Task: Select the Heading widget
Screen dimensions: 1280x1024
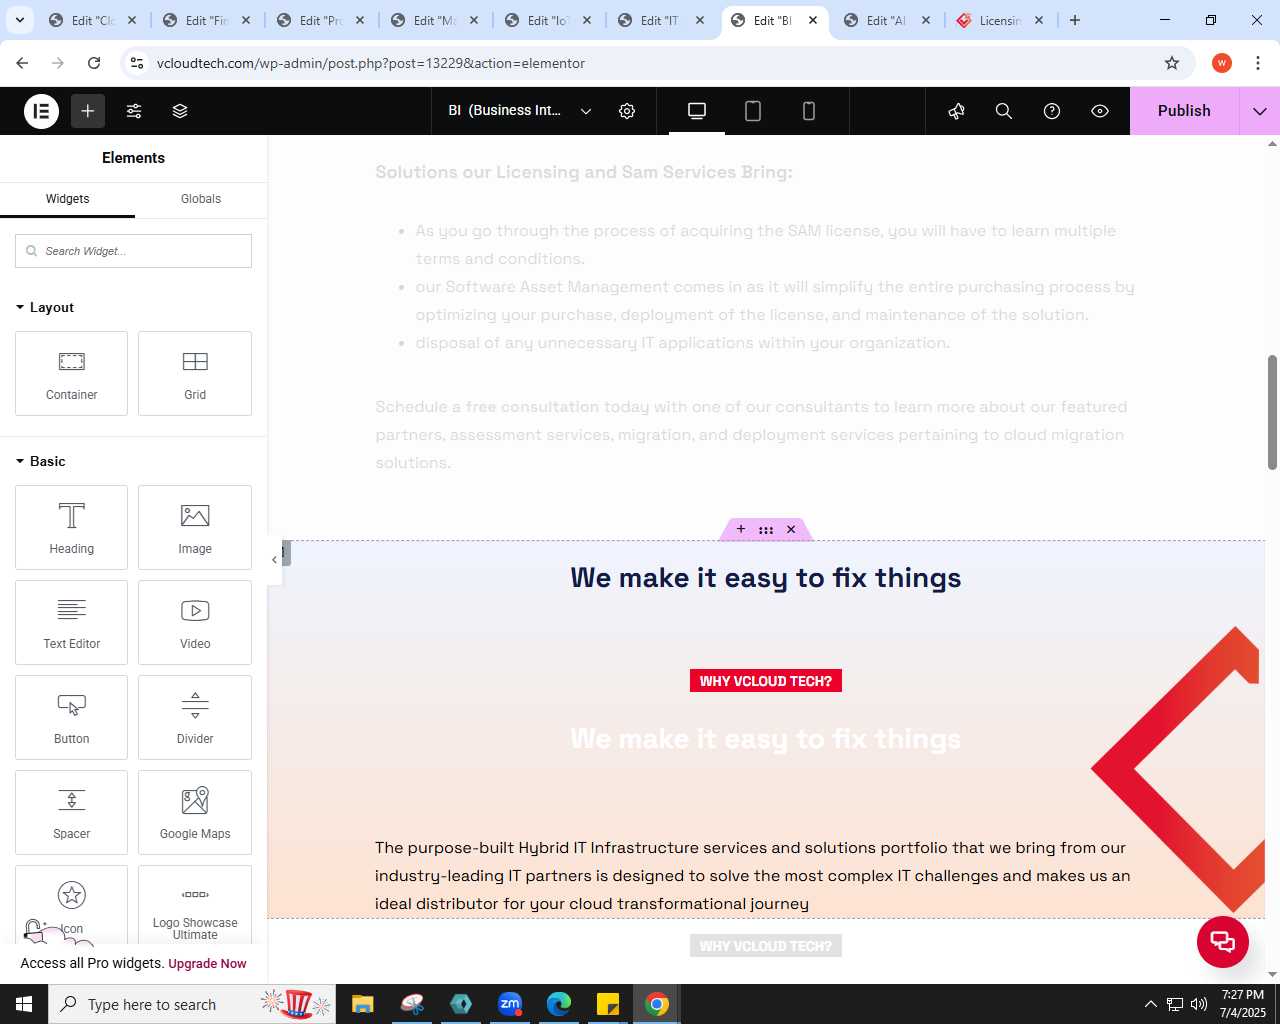Action: pyautogui.click(x=71, y=527)
